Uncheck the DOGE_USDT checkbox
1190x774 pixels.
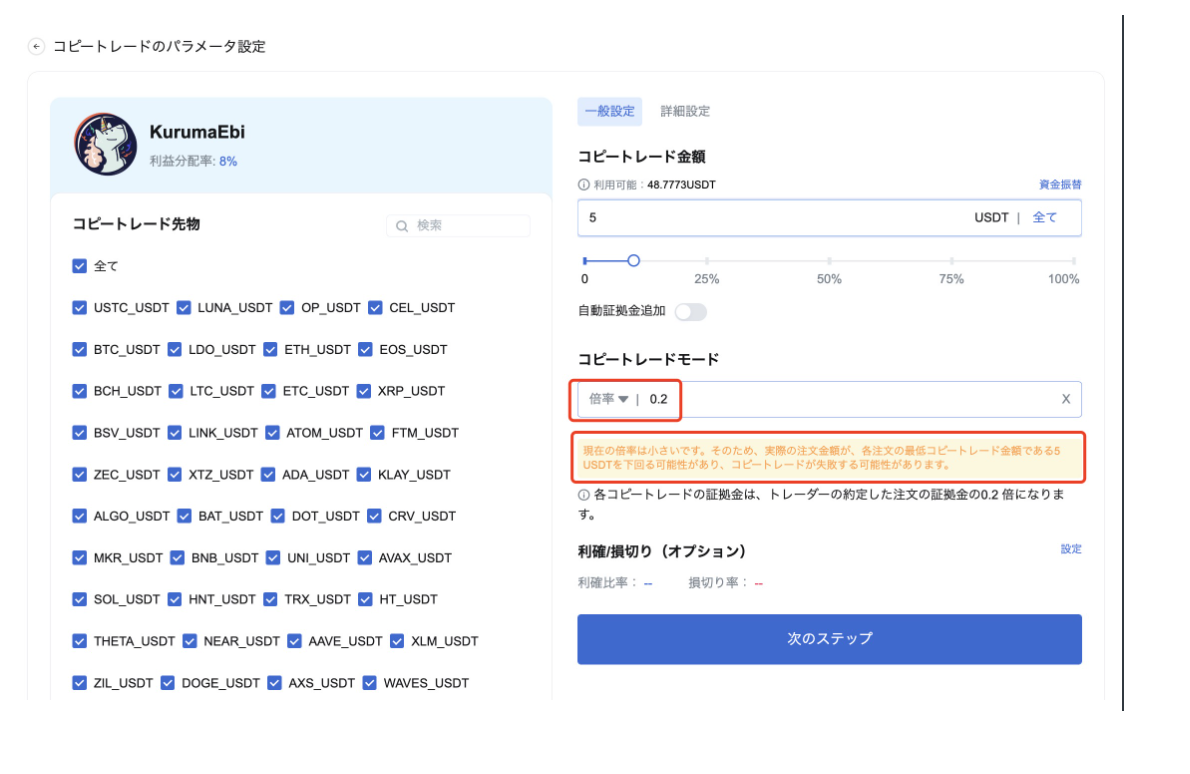coord(168,683)
